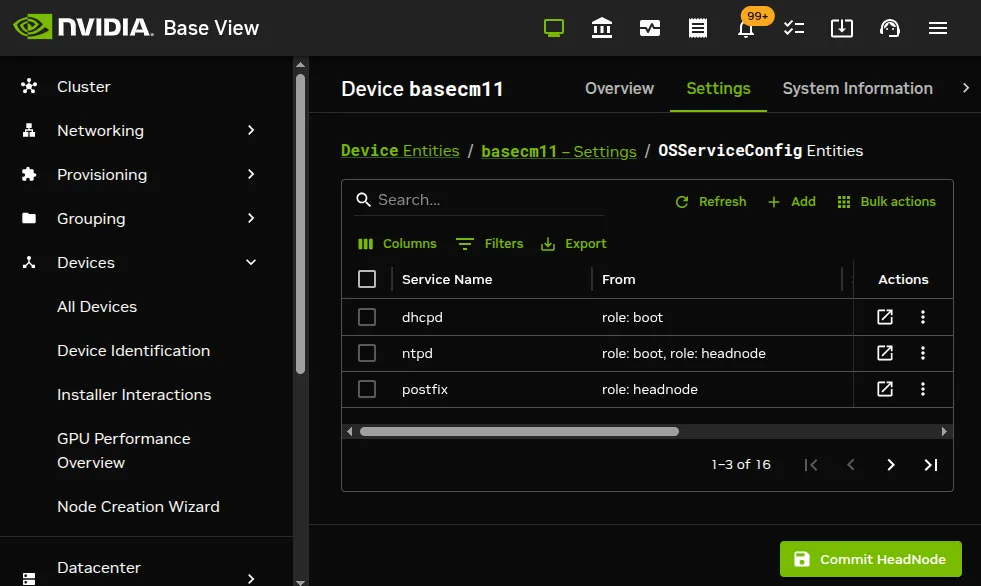The image size is (981, 586).
Task: Open Installer Interactions in sidebar
Action: (x=134, y=395)
